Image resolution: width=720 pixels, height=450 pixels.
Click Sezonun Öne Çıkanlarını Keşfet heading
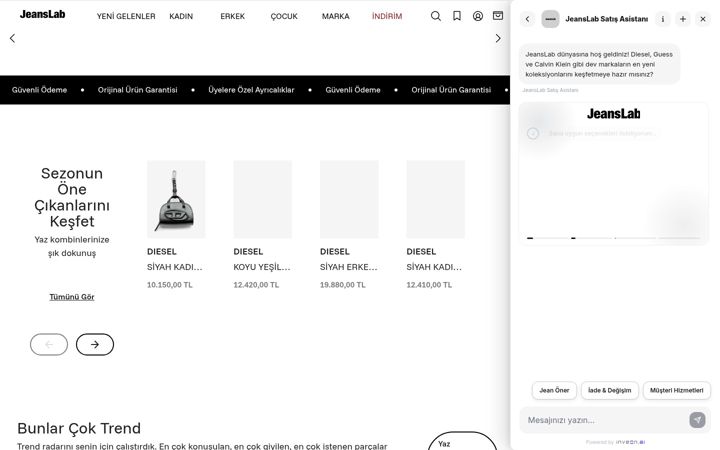point(72,197)
